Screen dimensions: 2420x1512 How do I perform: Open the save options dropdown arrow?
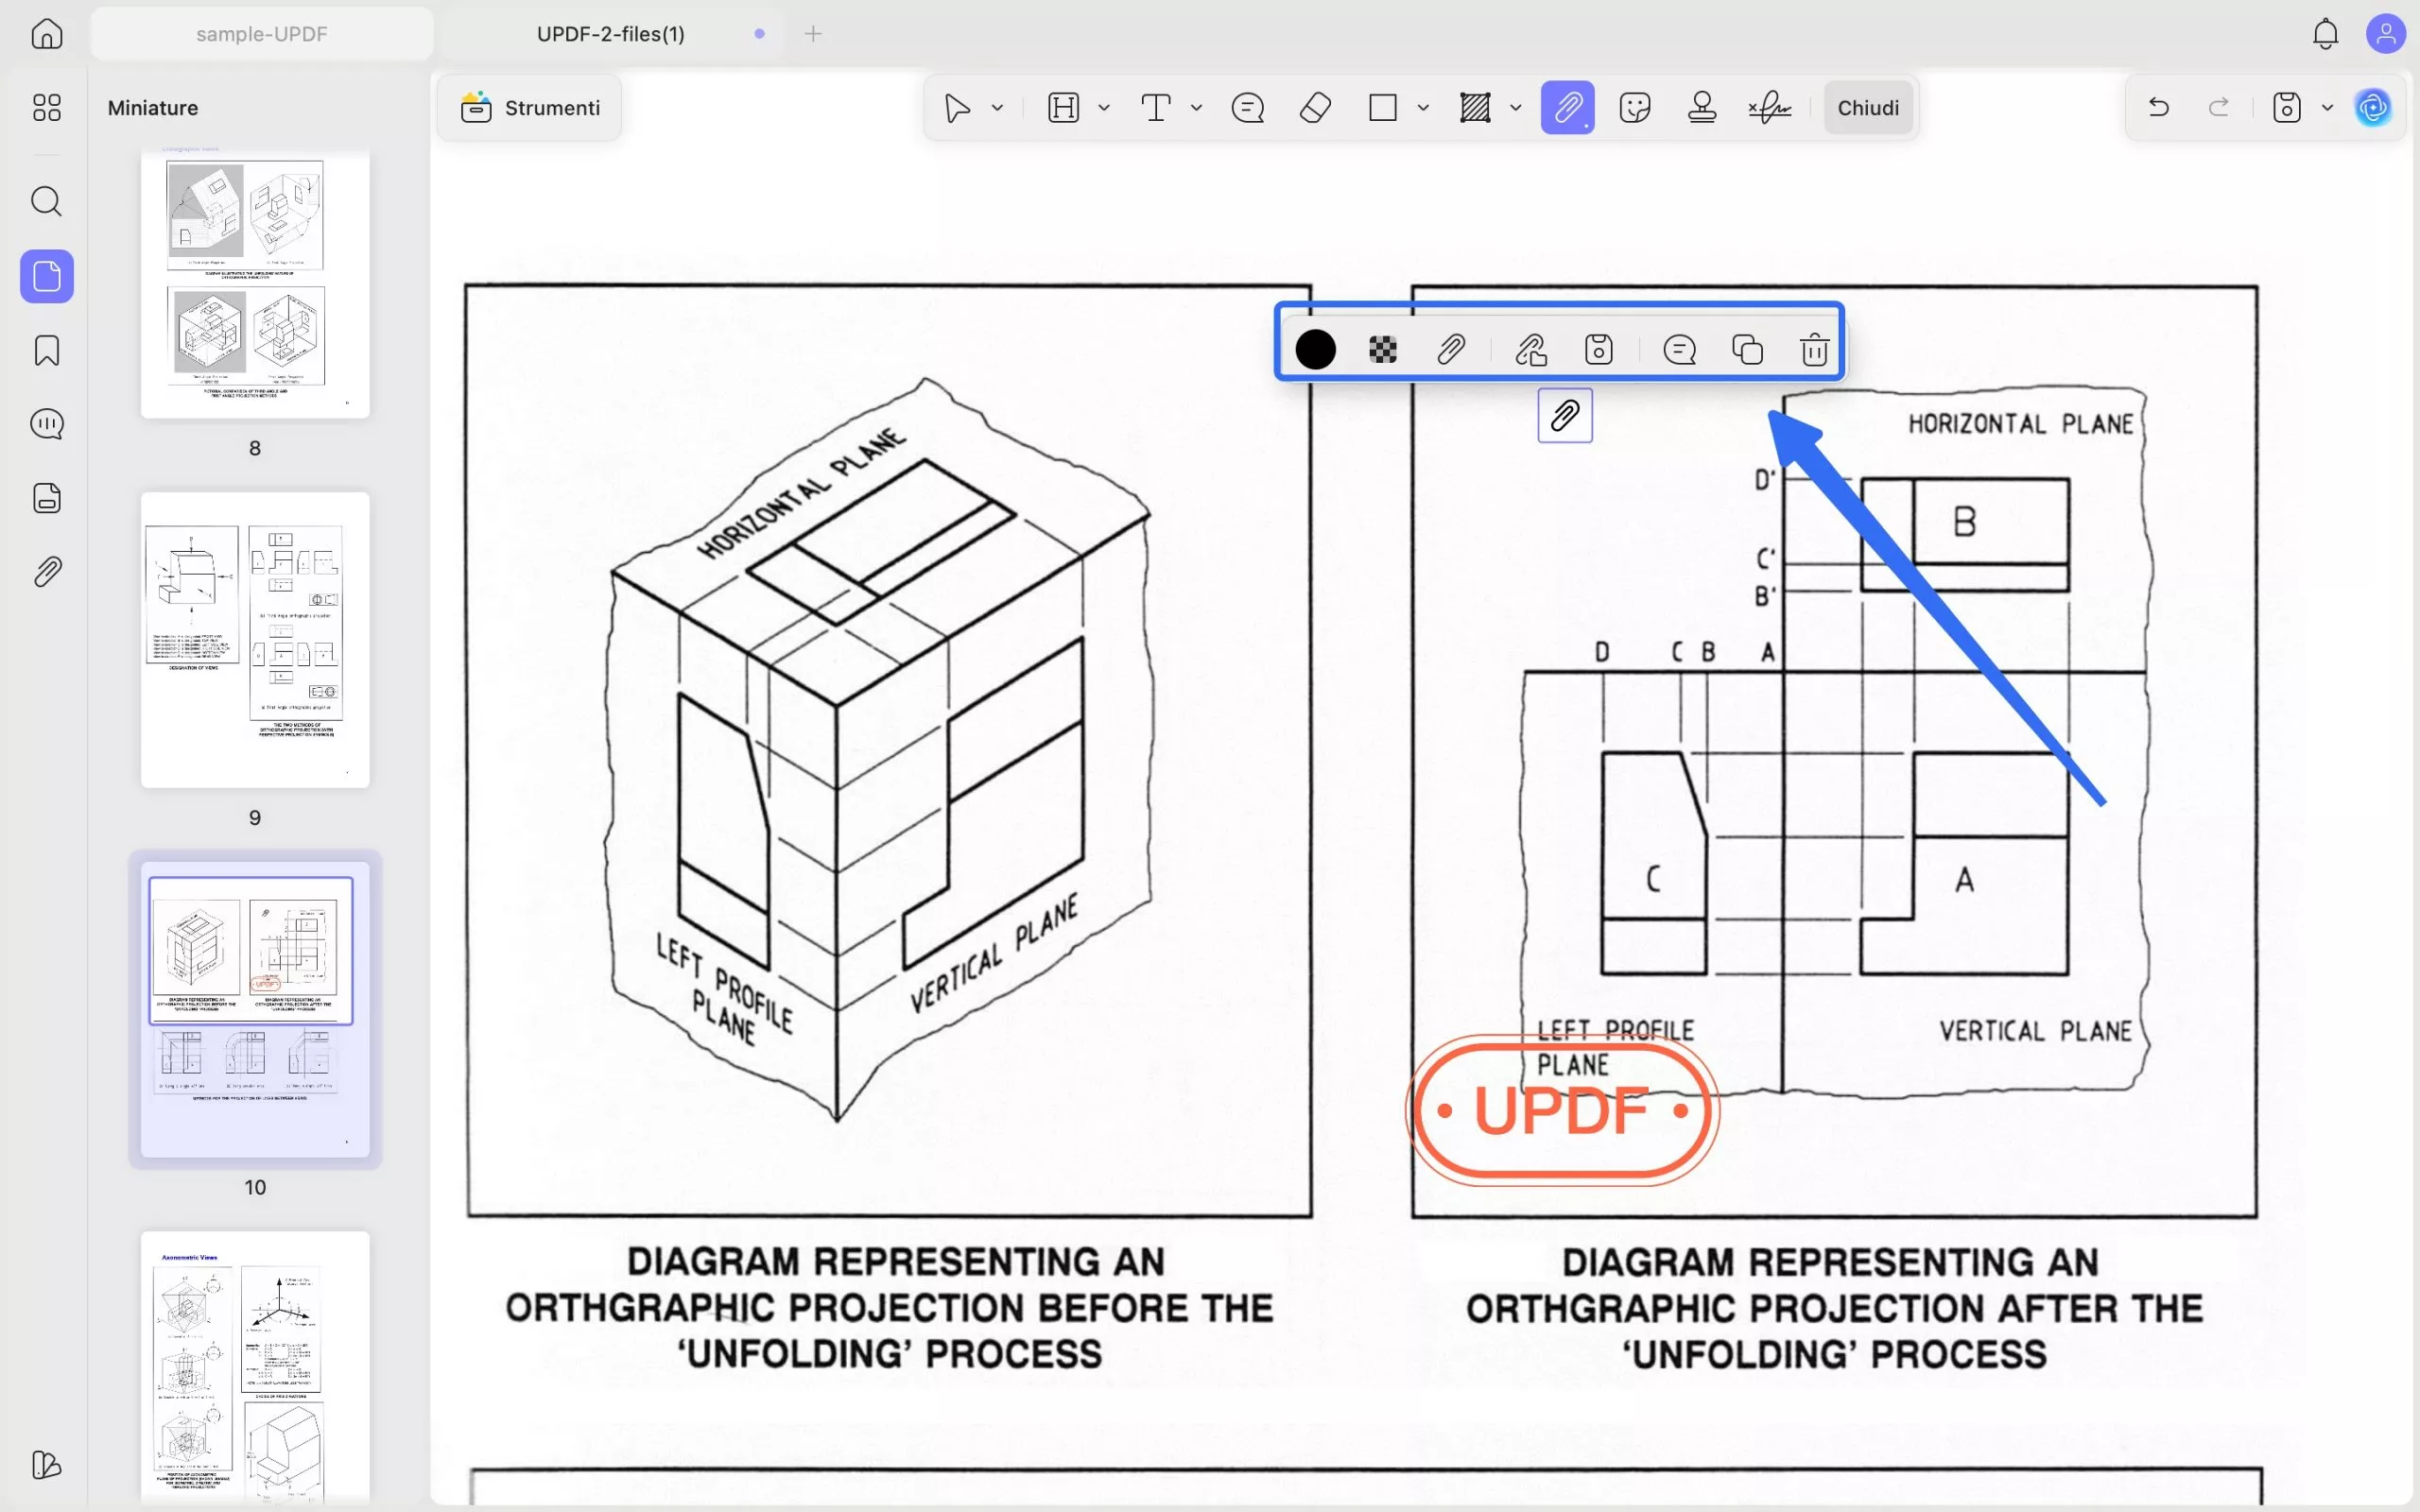2327,108
